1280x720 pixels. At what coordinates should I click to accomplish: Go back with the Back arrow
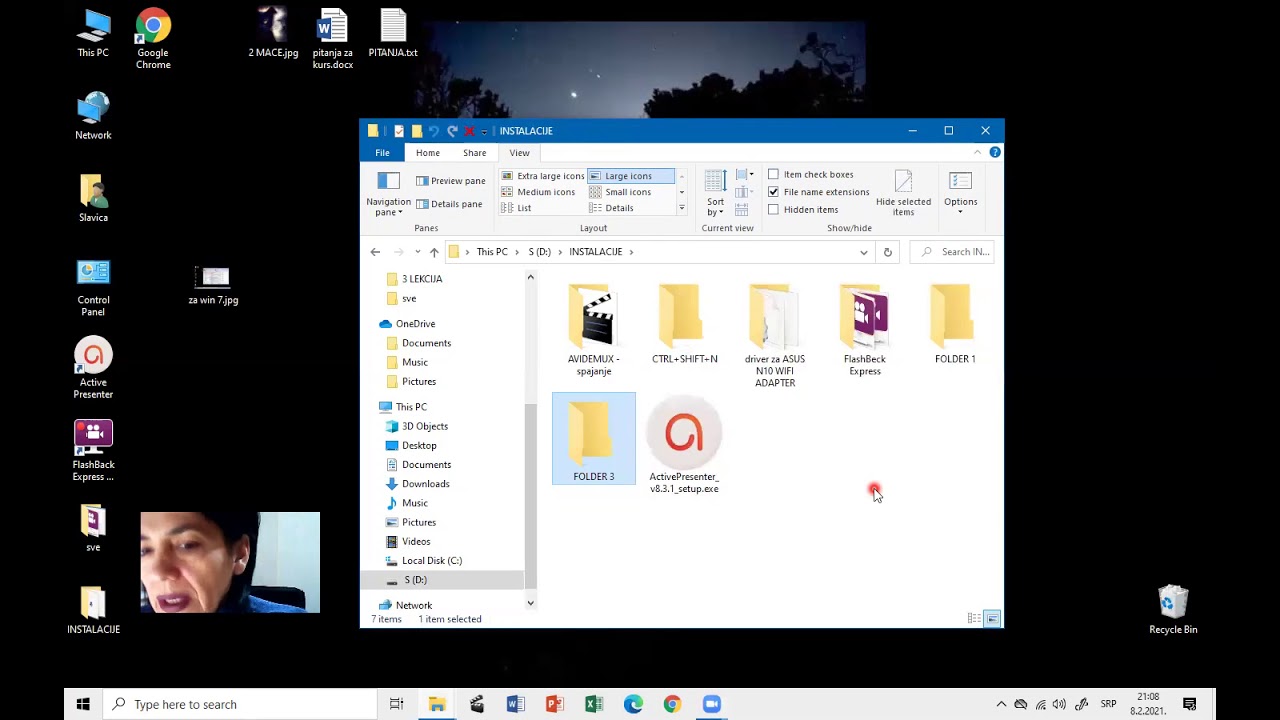(x=375, y=252)
